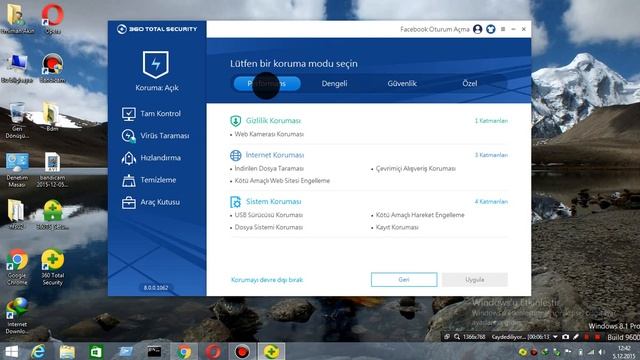This screenshot has height=360, width=640.
Task: Open Araç Kutusu toolbox in sidebar
Action: 151,202
